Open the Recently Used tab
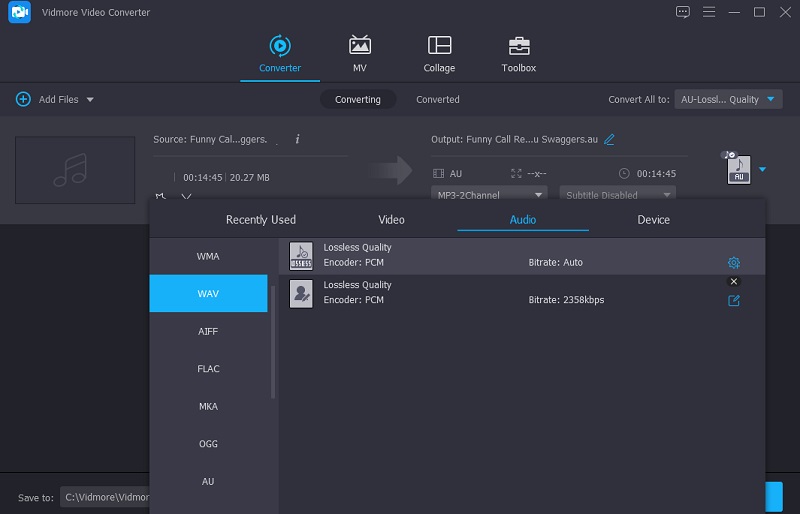 click(x=261, y=220)
